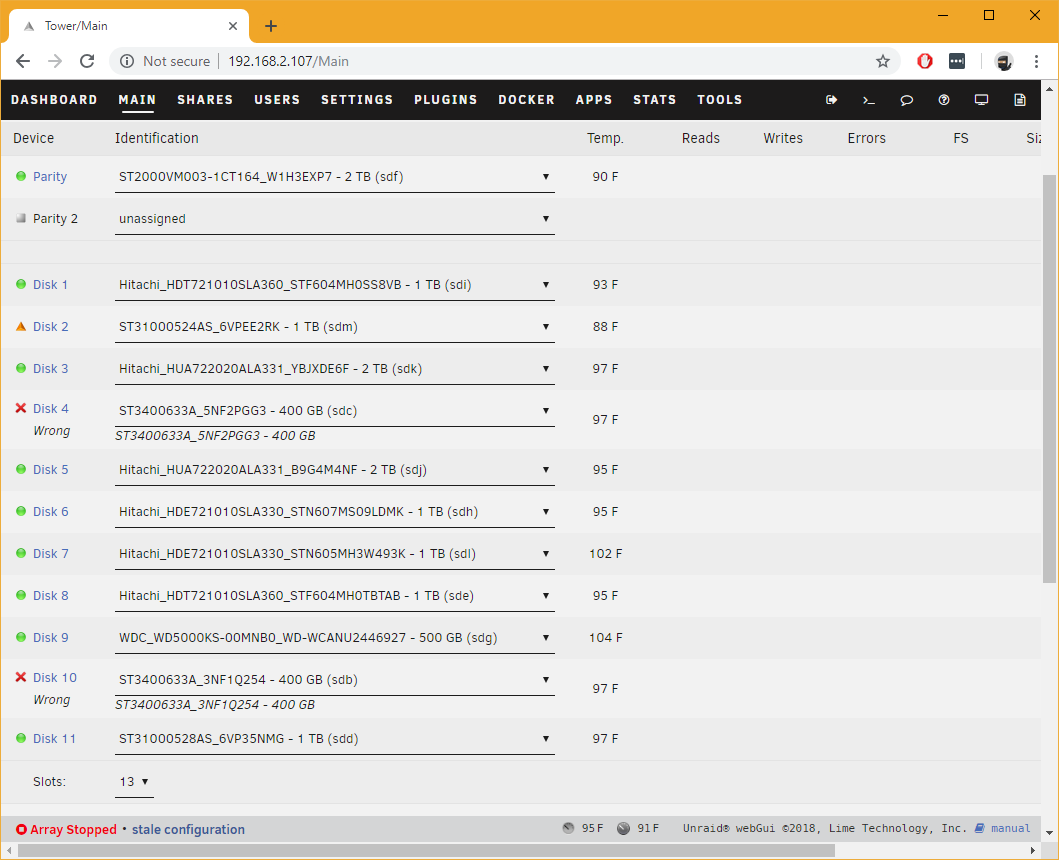Bookmark page with the star icon
1059x860 pixels.
click(x=883, y=61)
